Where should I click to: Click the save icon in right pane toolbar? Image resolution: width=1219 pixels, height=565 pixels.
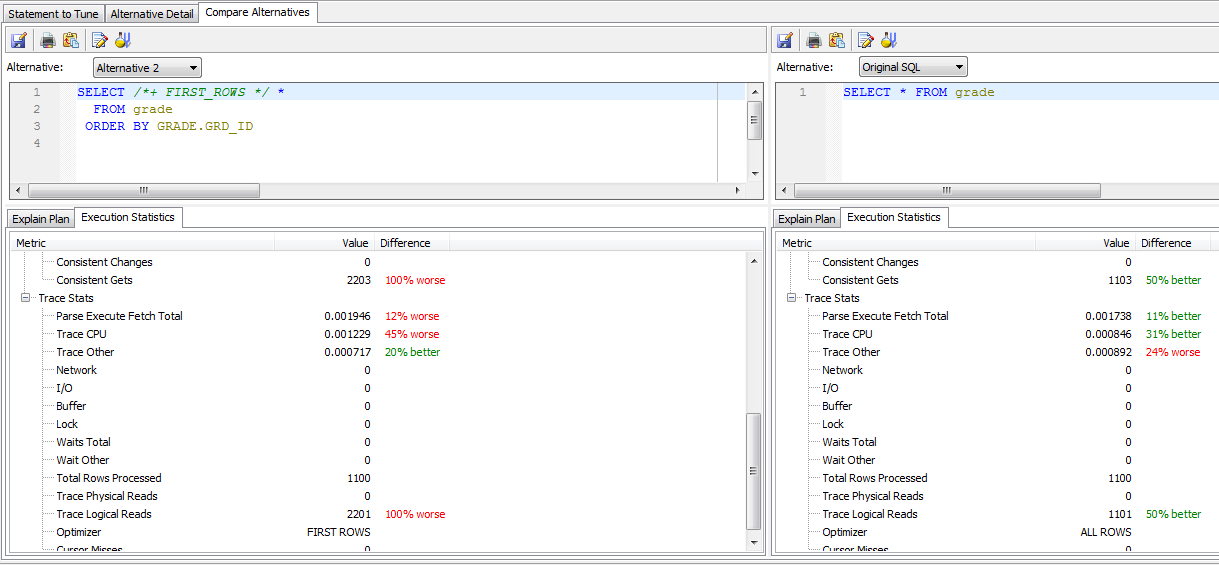tap(785, 41)
